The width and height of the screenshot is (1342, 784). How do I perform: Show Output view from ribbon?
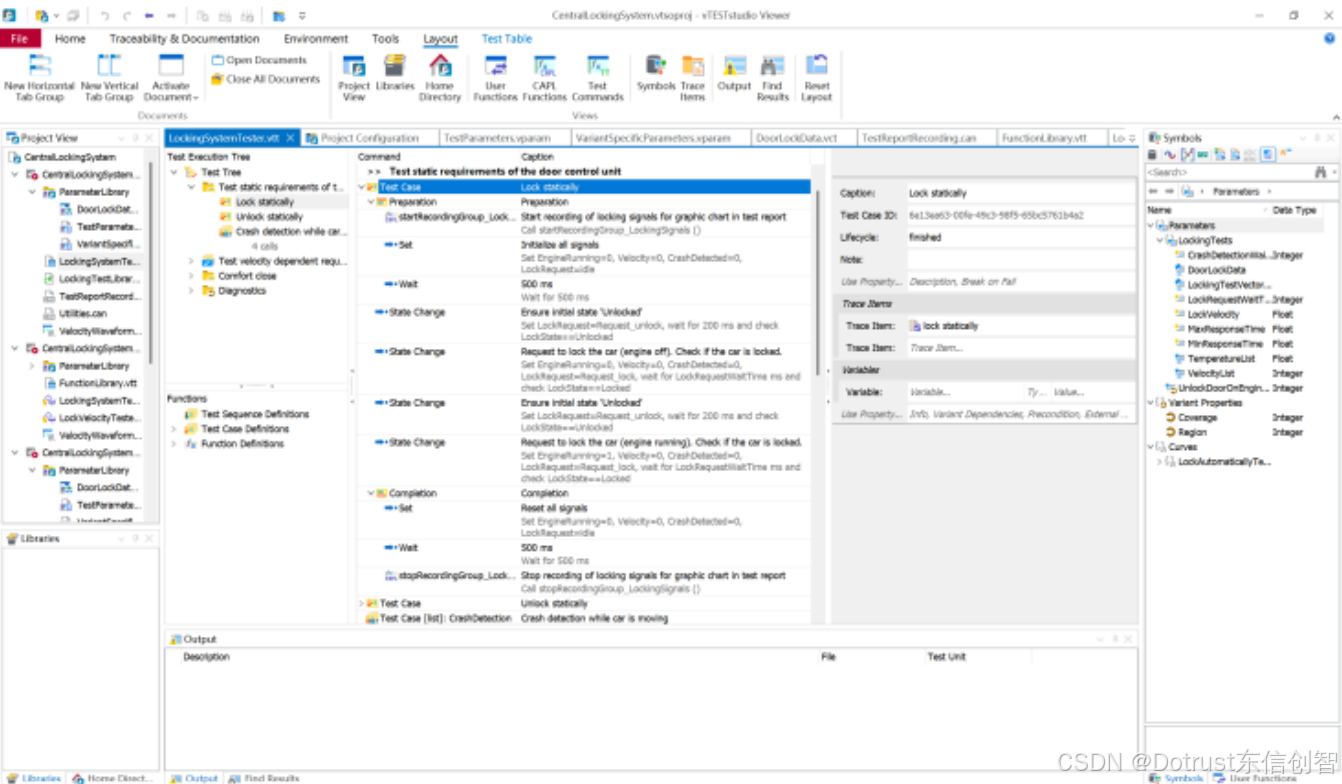(x=734, y=73)
